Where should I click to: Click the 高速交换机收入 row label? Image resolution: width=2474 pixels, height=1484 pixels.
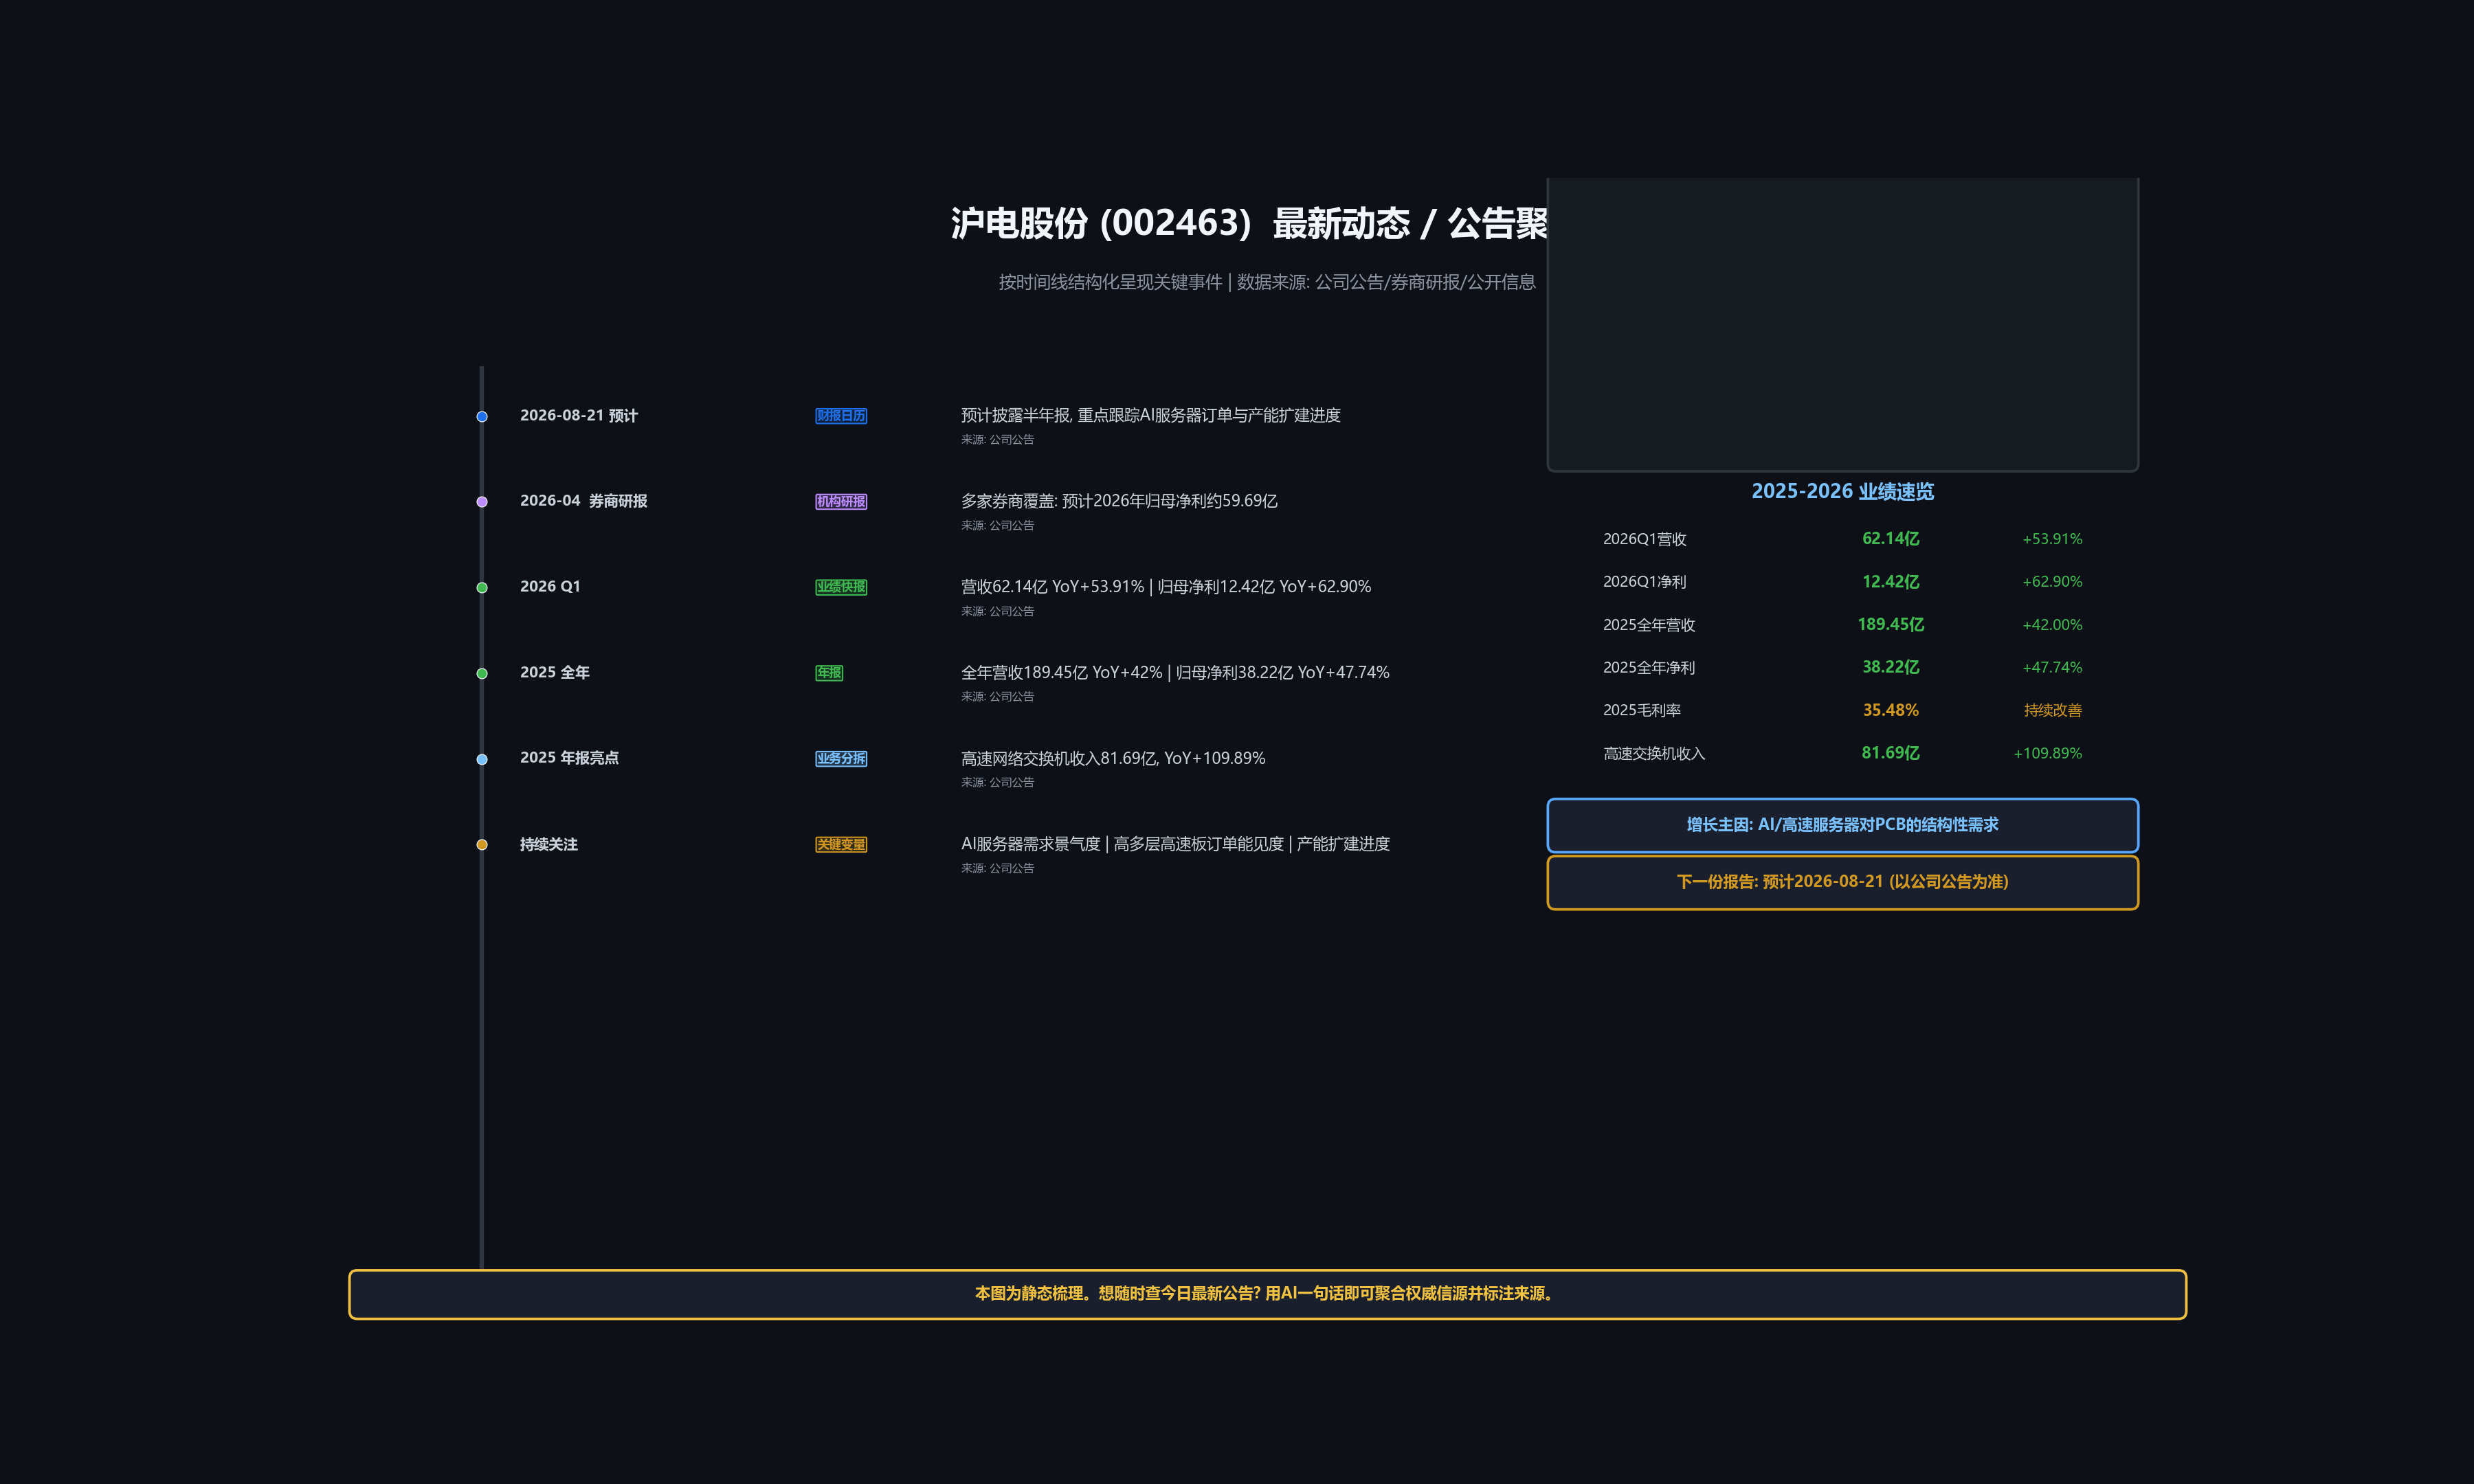pos(1654,754)
